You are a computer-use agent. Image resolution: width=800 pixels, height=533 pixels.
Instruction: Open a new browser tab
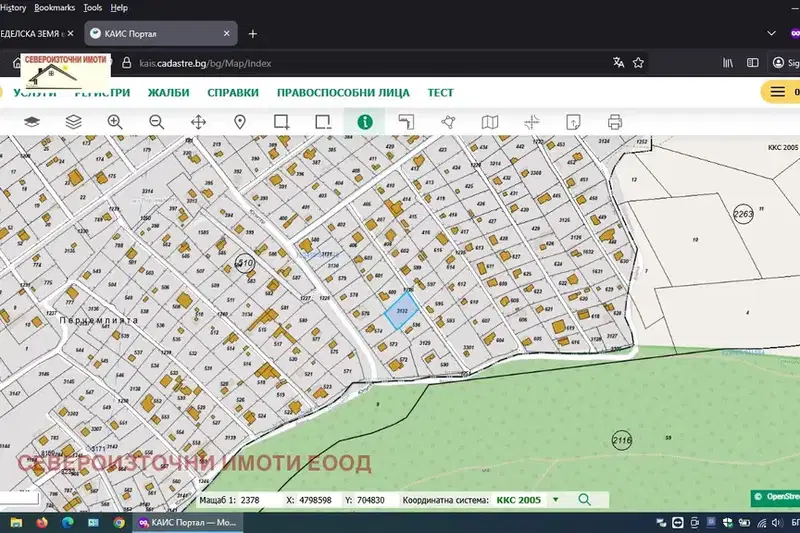[x=253, y=34]
